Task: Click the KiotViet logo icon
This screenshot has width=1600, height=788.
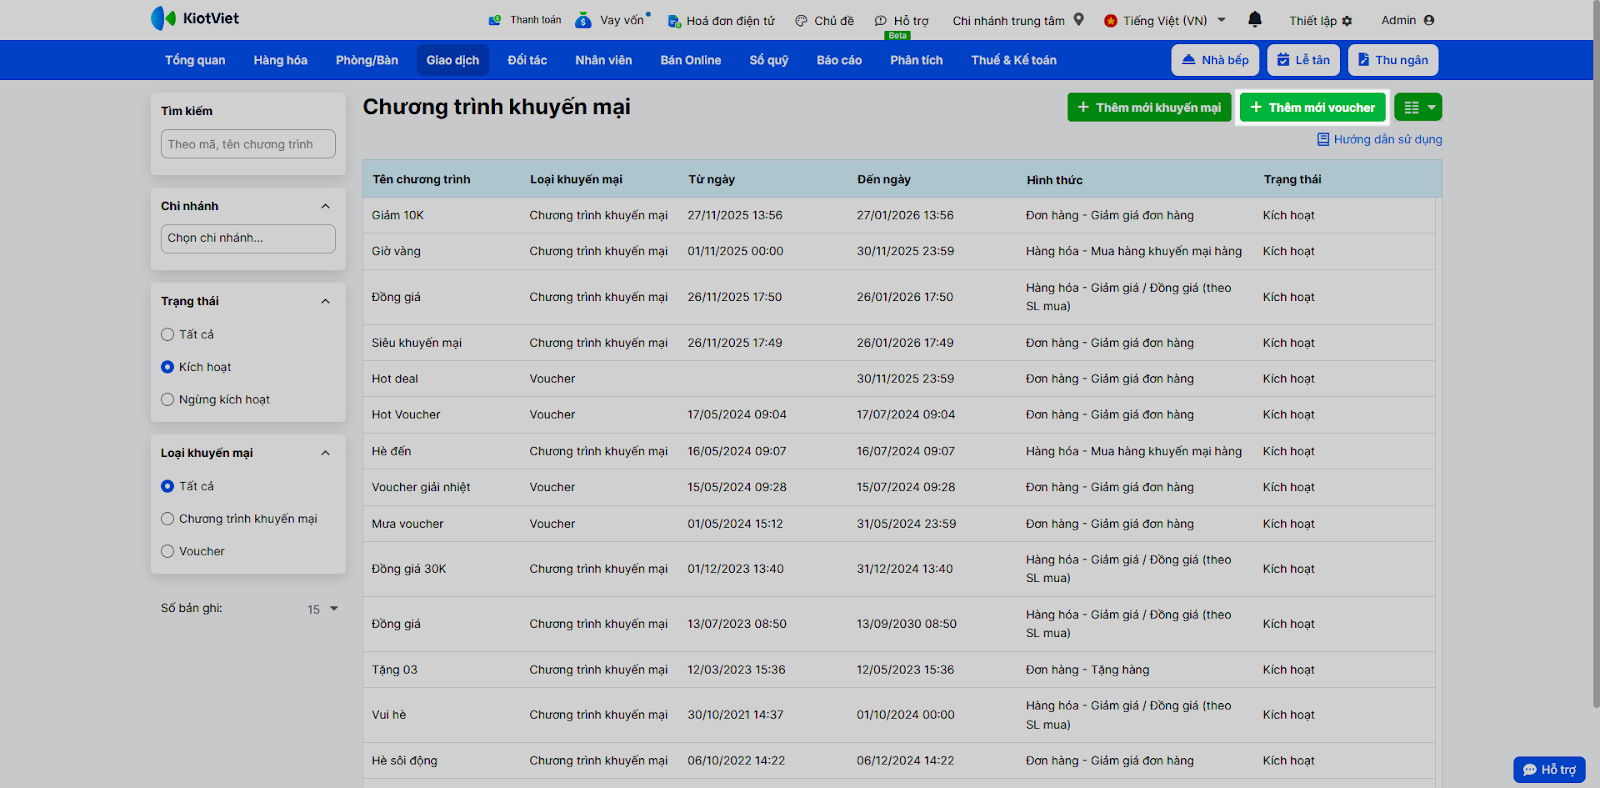Action: point(163,18)
